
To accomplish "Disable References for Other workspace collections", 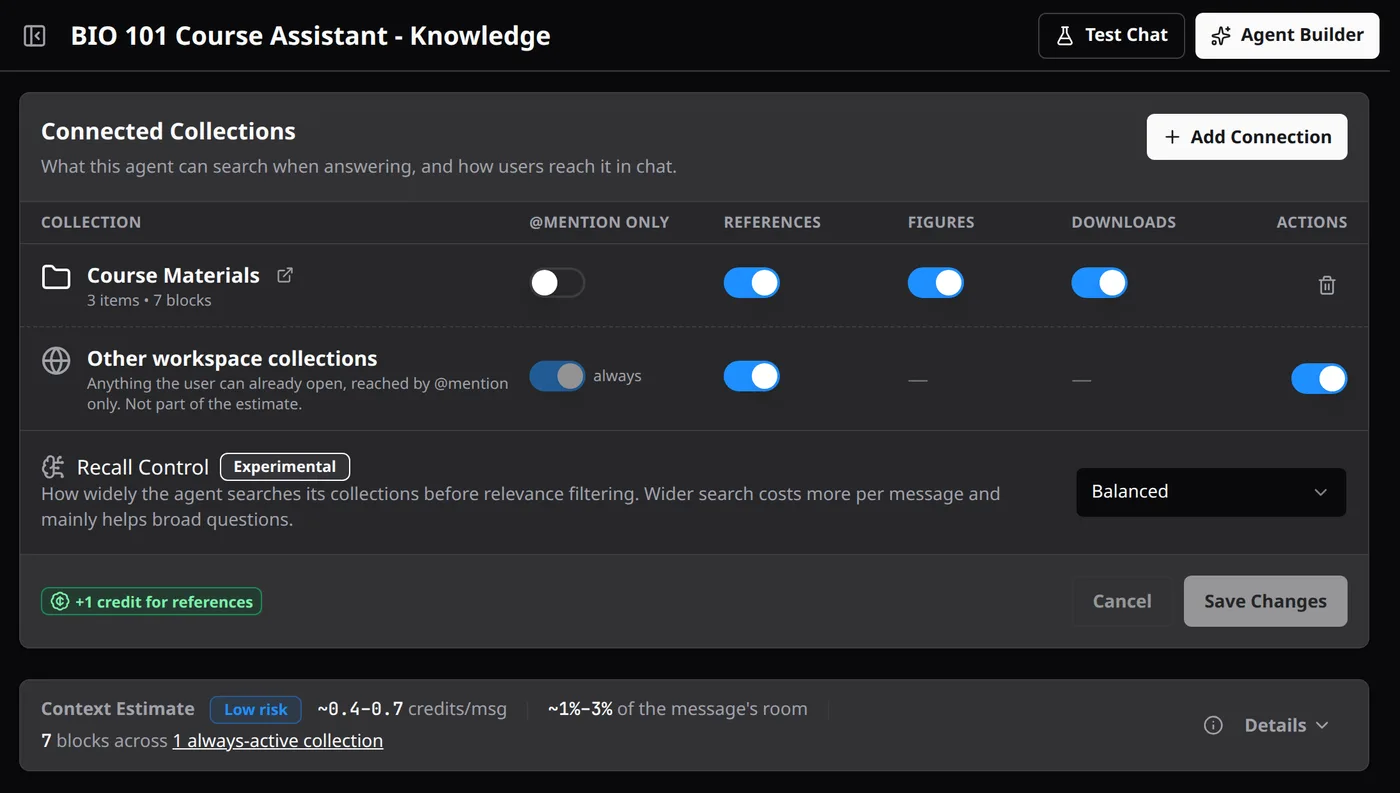I will [752, 376].
